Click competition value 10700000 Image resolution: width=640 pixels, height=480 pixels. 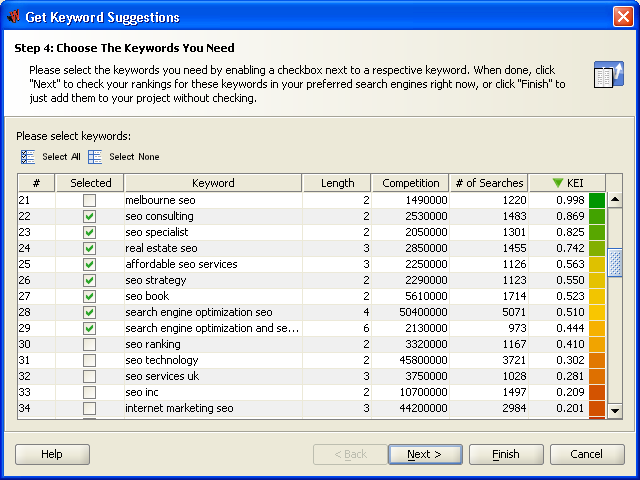tap(423, 392)
